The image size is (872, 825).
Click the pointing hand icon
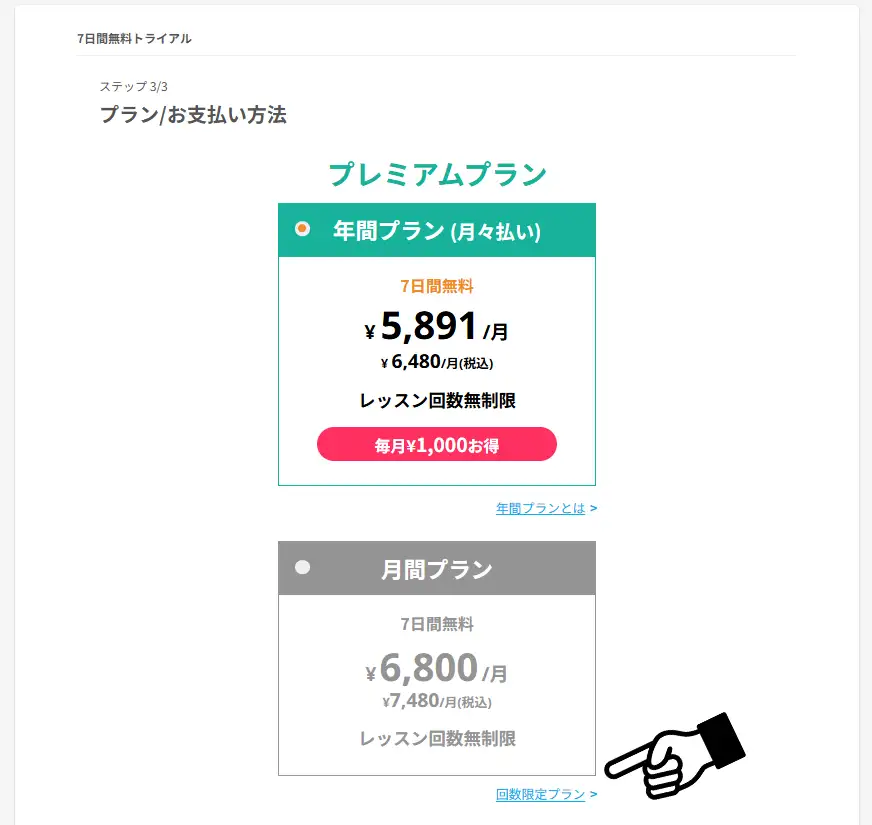click(676, 757)
